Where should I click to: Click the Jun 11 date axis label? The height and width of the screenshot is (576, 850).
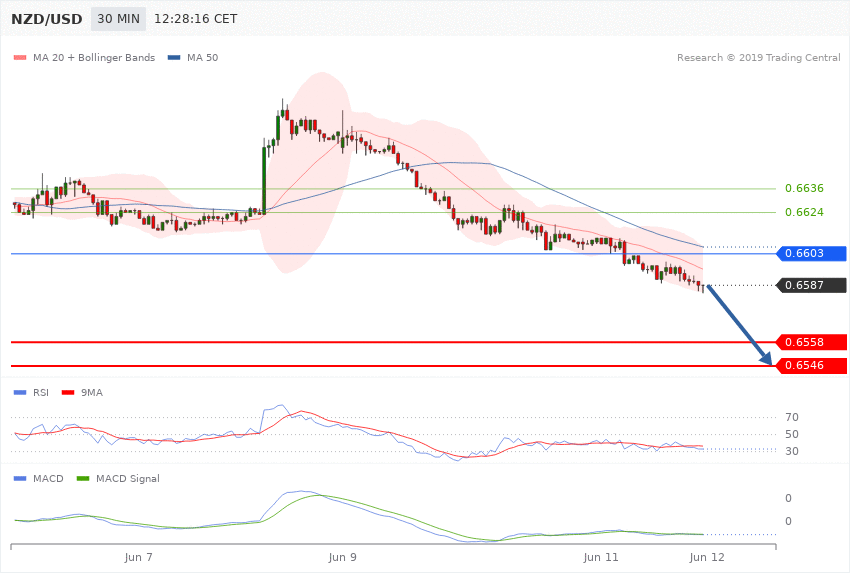tap(601, 557)
